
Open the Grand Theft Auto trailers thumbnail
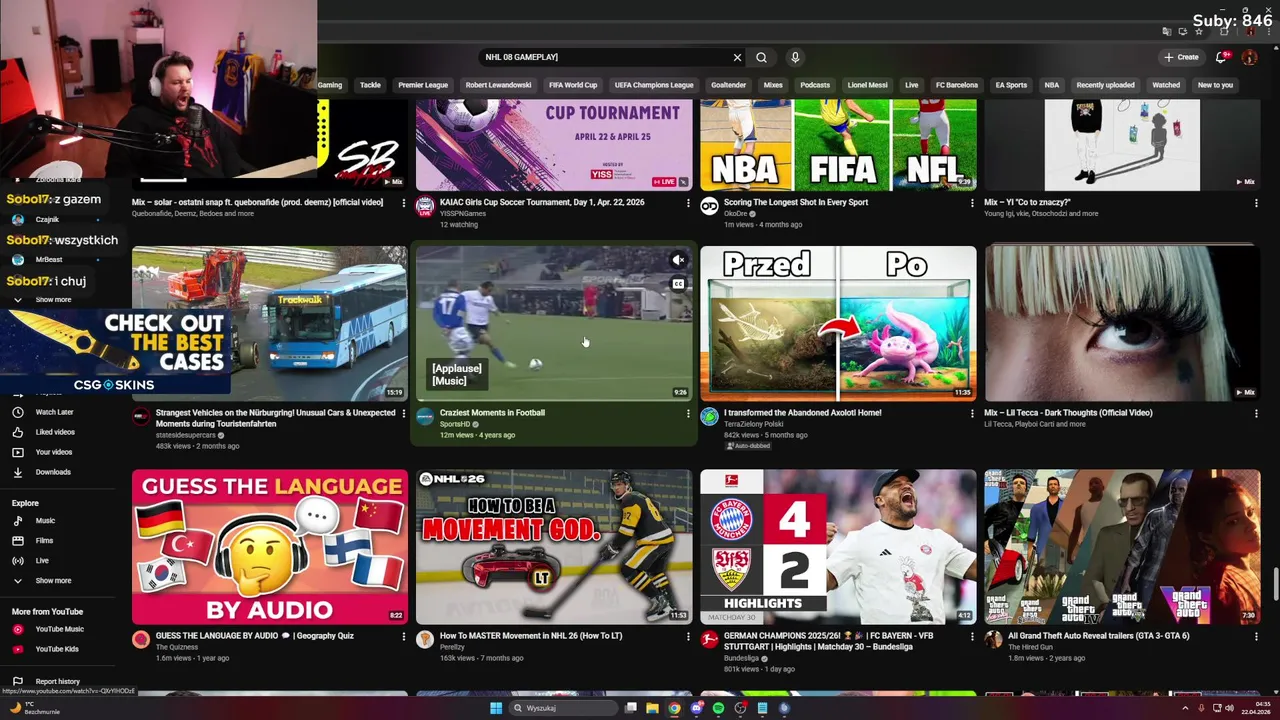point(1122,547)
